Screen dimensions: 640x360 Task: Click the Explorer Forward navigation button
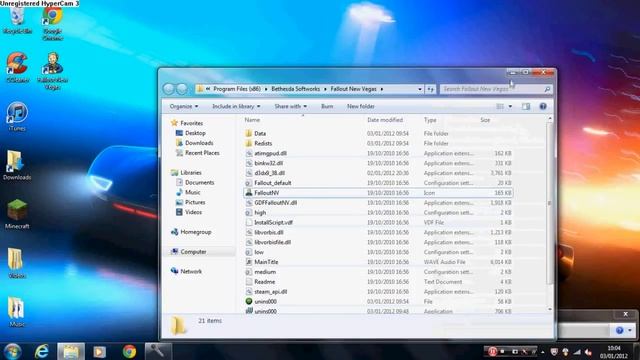click(182, 89)
